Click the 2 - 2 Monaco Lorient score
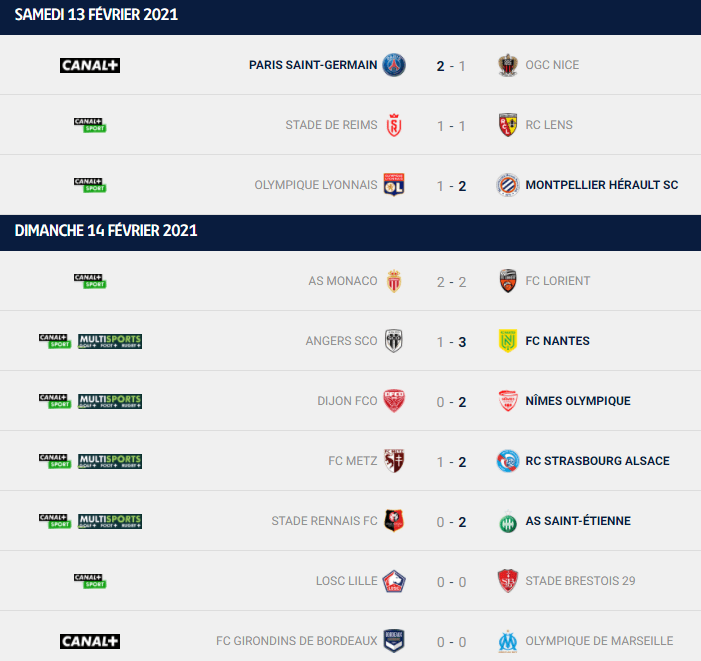The width and height of the screenshot is (701, 661). click(x=451, y=282)
